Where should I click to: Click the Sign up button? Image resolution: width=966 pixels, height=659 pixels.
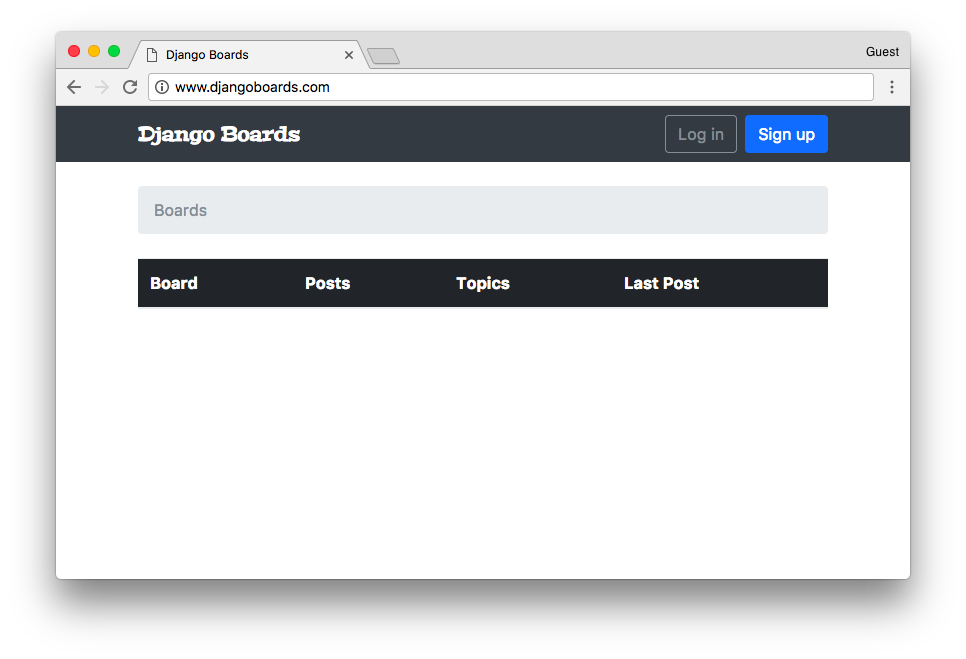[x=786, y=134]
